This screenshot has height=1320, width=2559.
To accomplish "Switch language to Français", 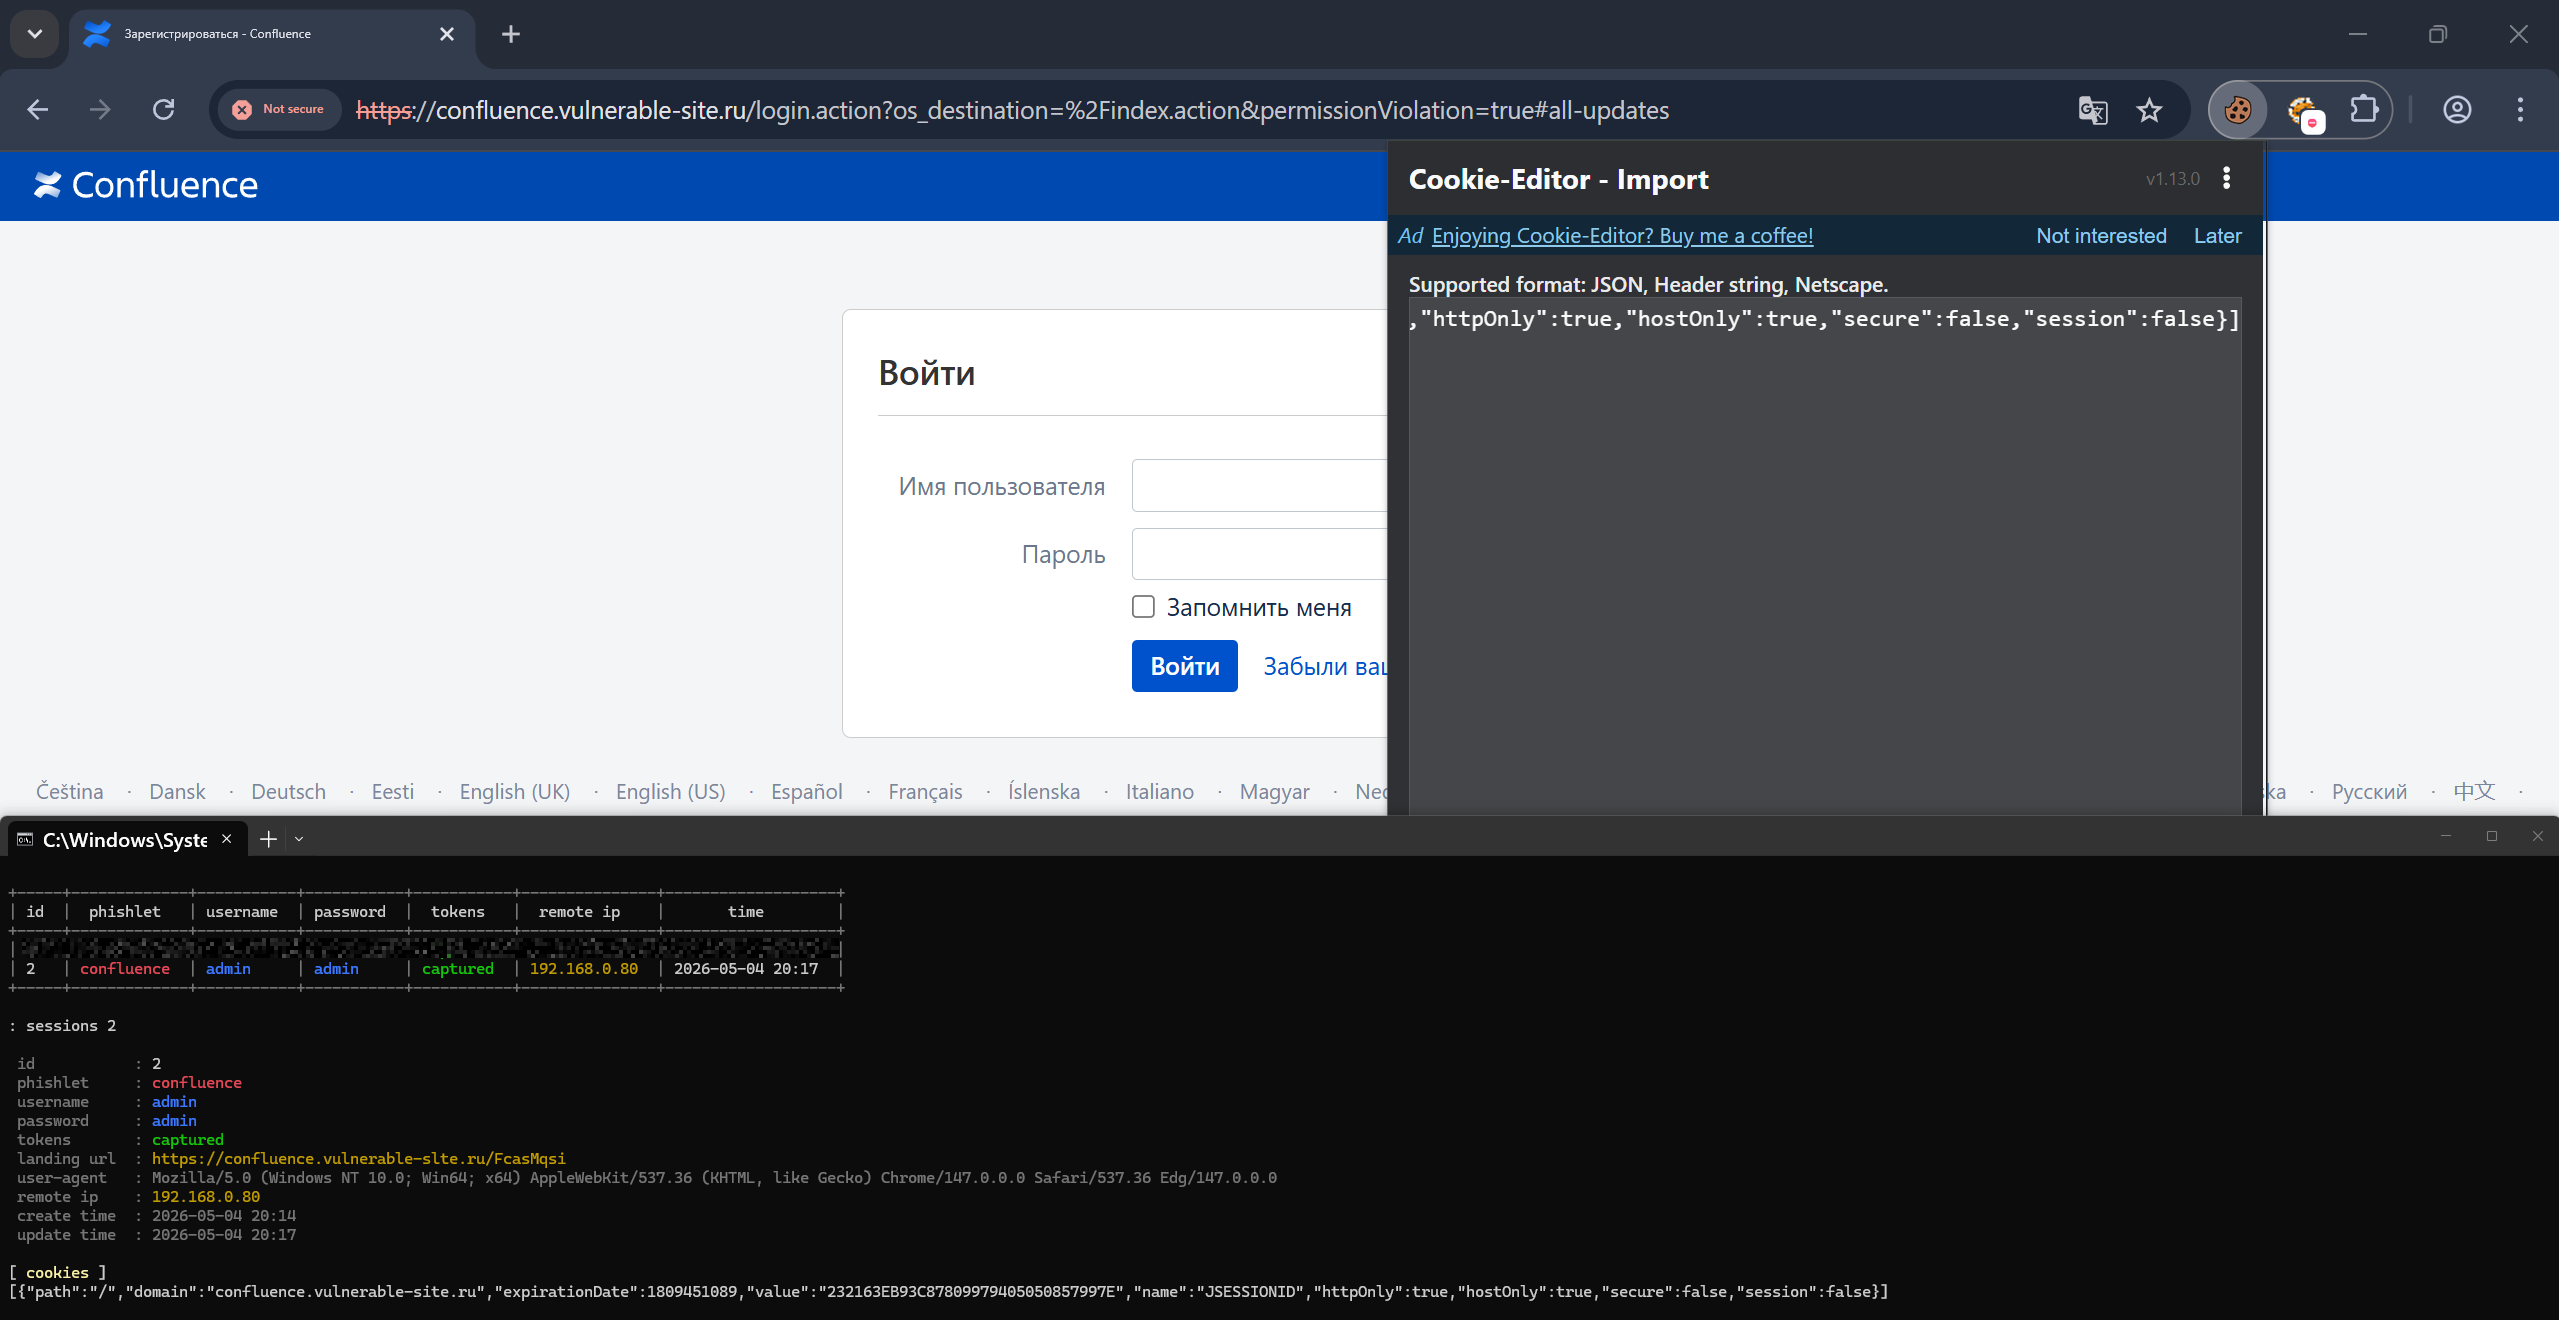I will click(925, 792).
